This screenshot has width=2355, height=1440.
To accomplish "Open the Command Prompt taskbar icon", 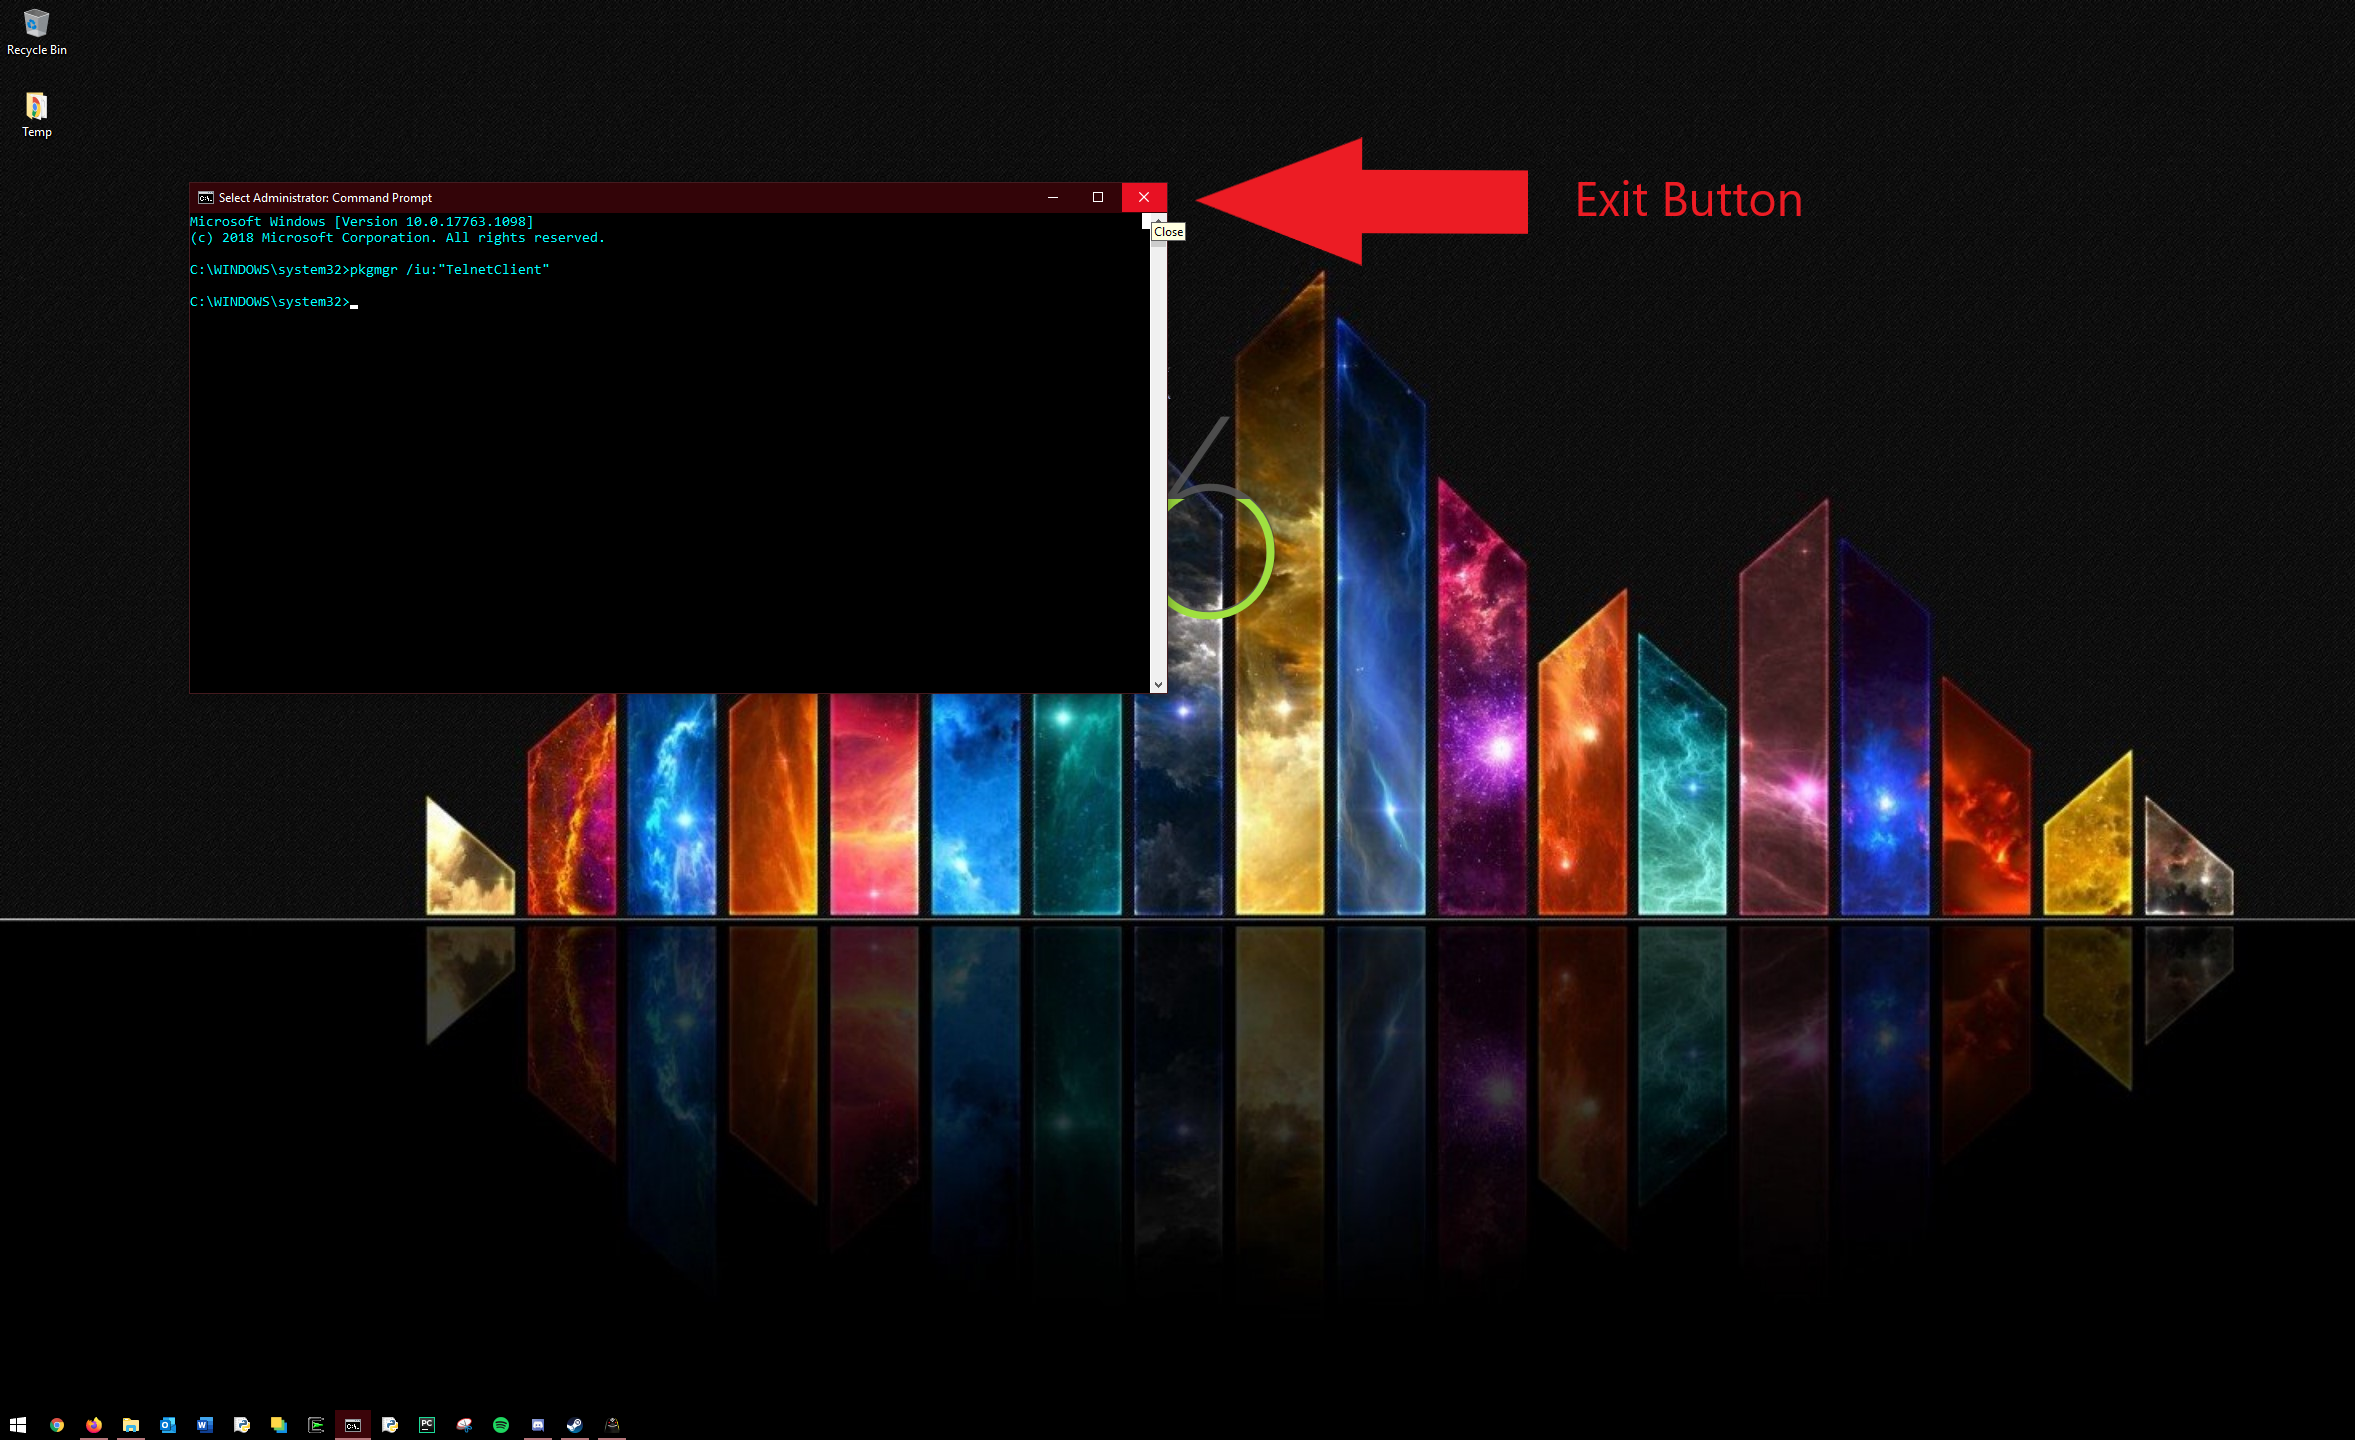I will point(353,1425).
